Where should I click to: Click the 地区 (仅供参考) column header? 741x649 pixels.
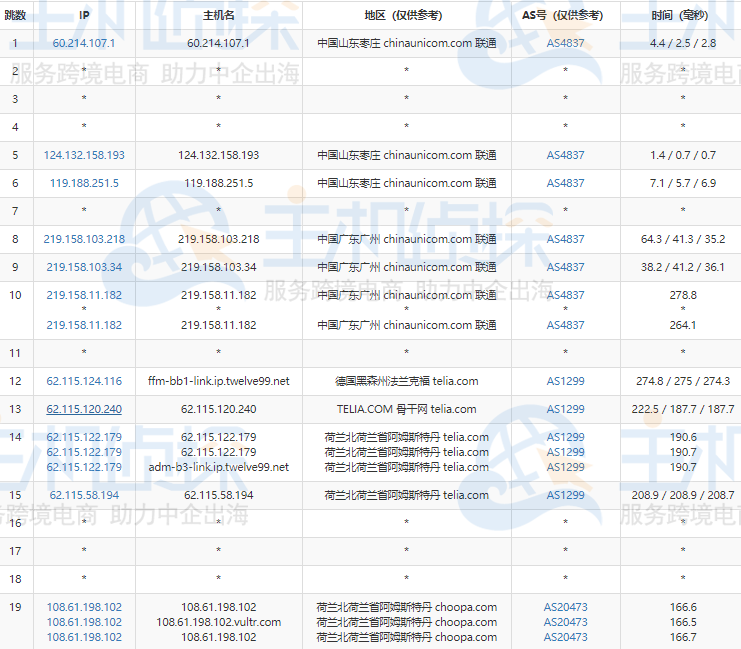(404, 15)
